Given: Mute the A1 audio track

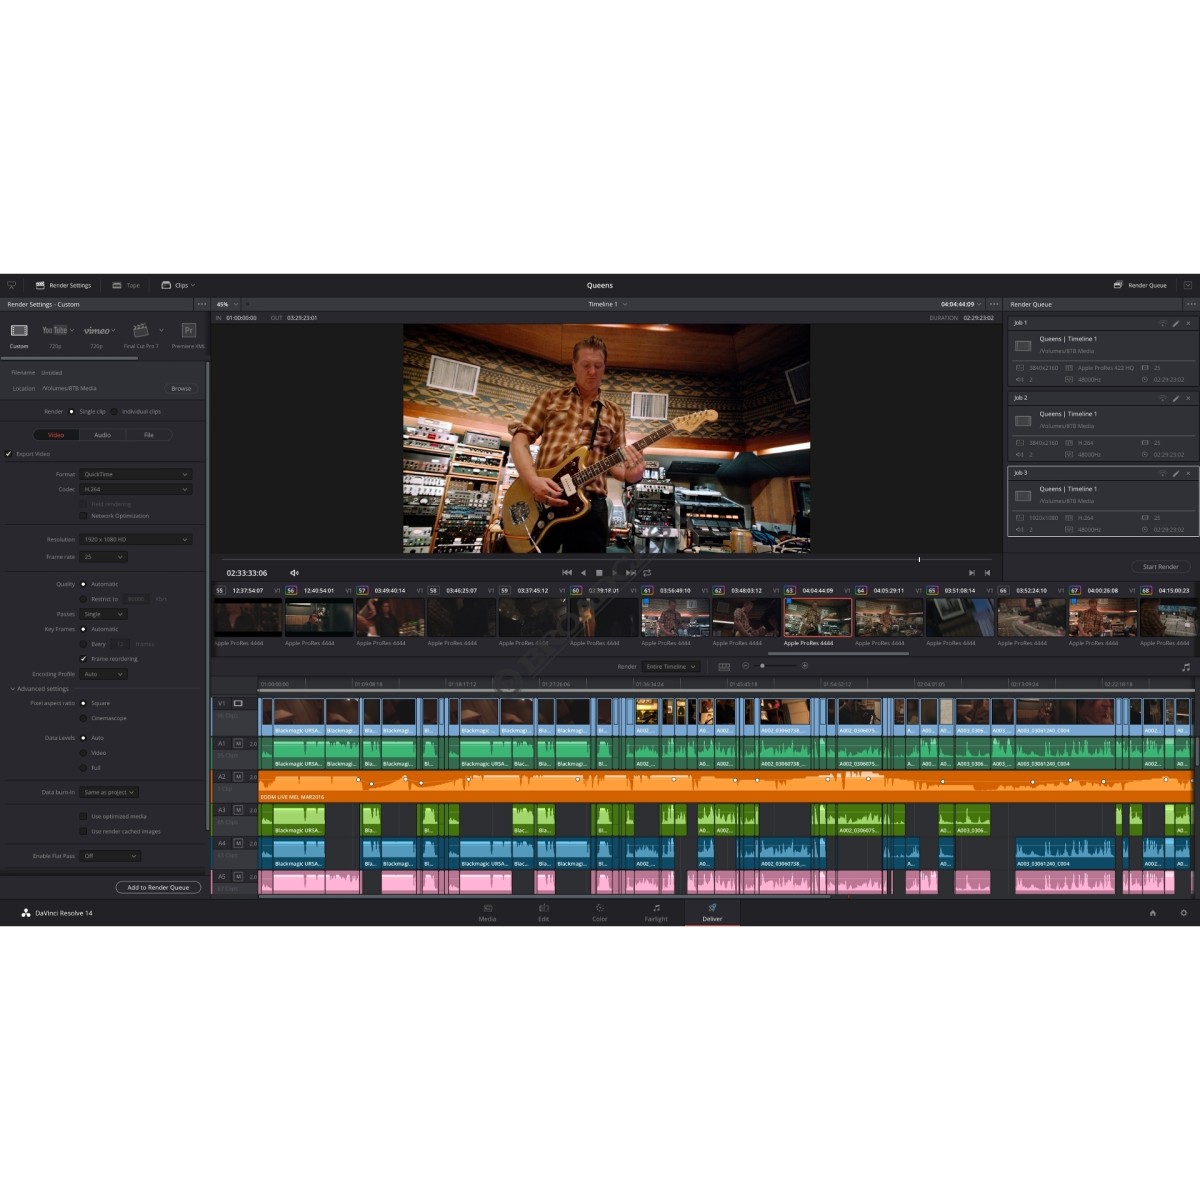Looking at the screenshot, I should (x=238, y=743).
